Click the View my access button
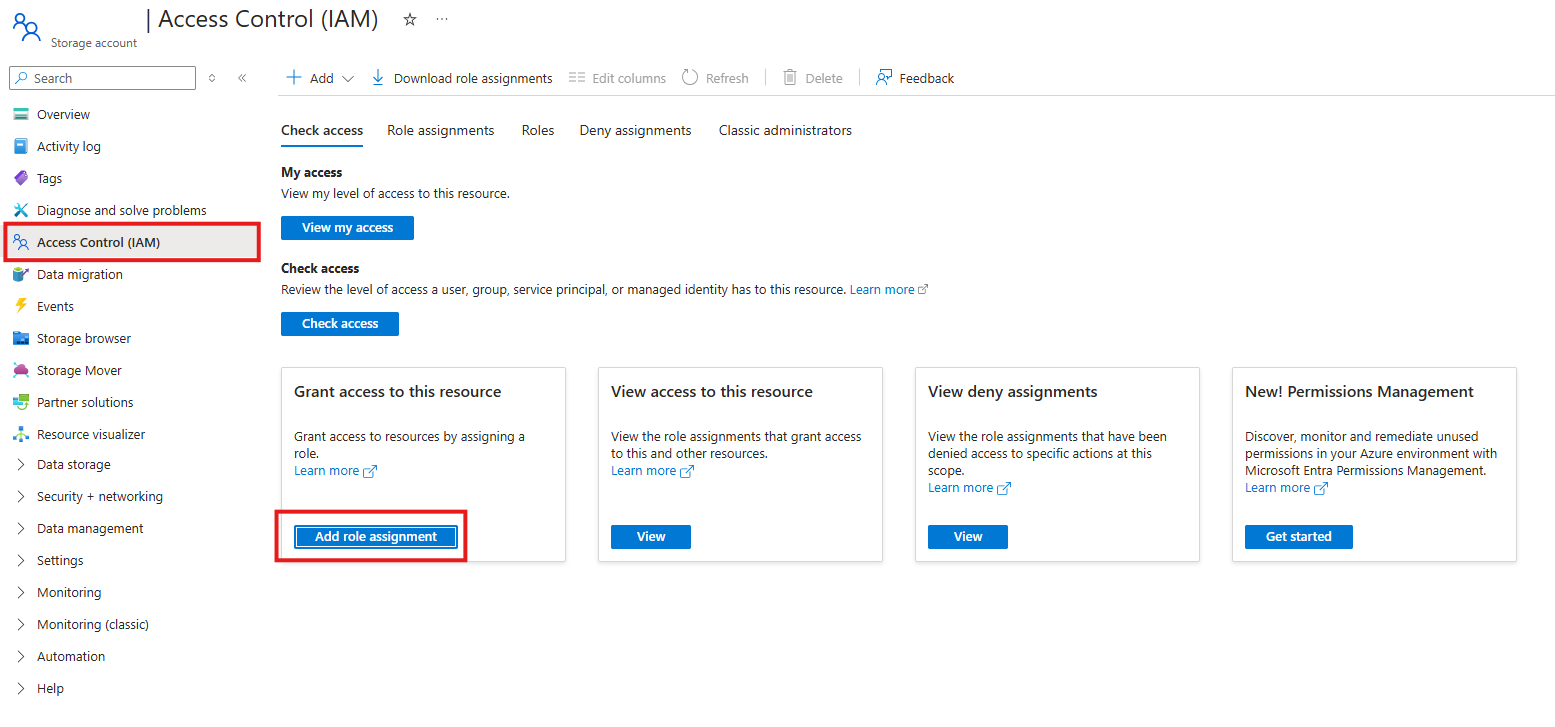 click(x=347, y=228)
